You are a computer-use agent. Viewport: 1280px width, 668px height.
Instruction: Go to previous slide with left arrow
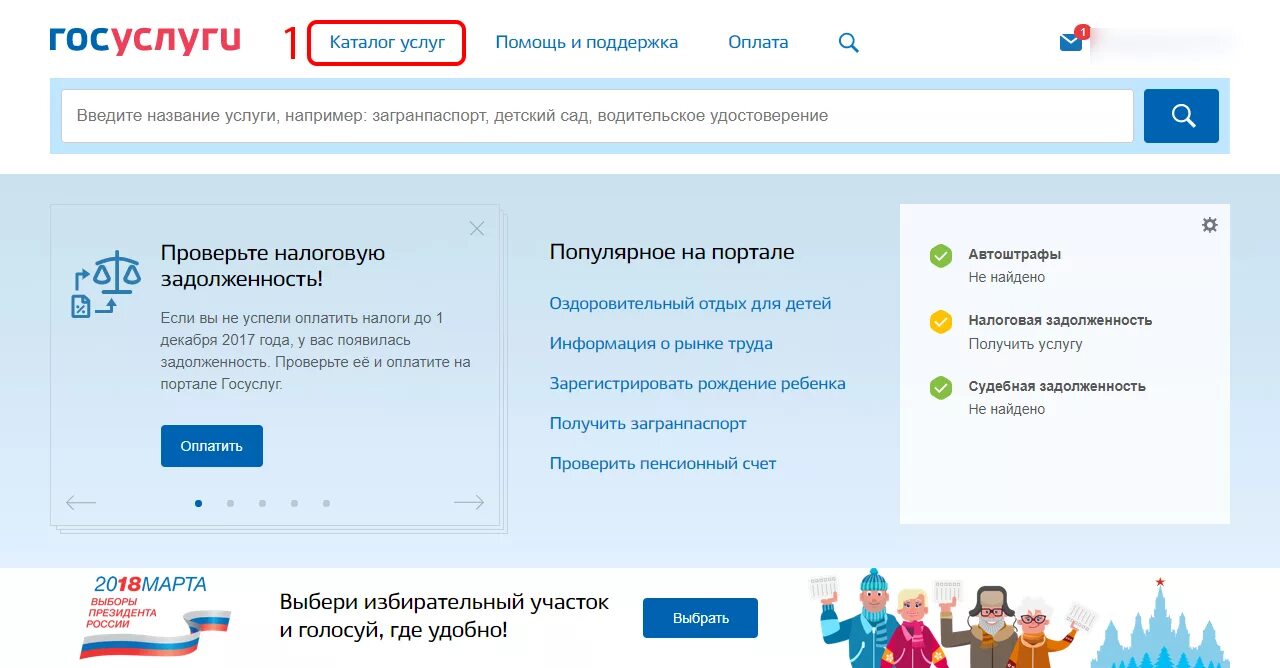click(x=81, y=503)
